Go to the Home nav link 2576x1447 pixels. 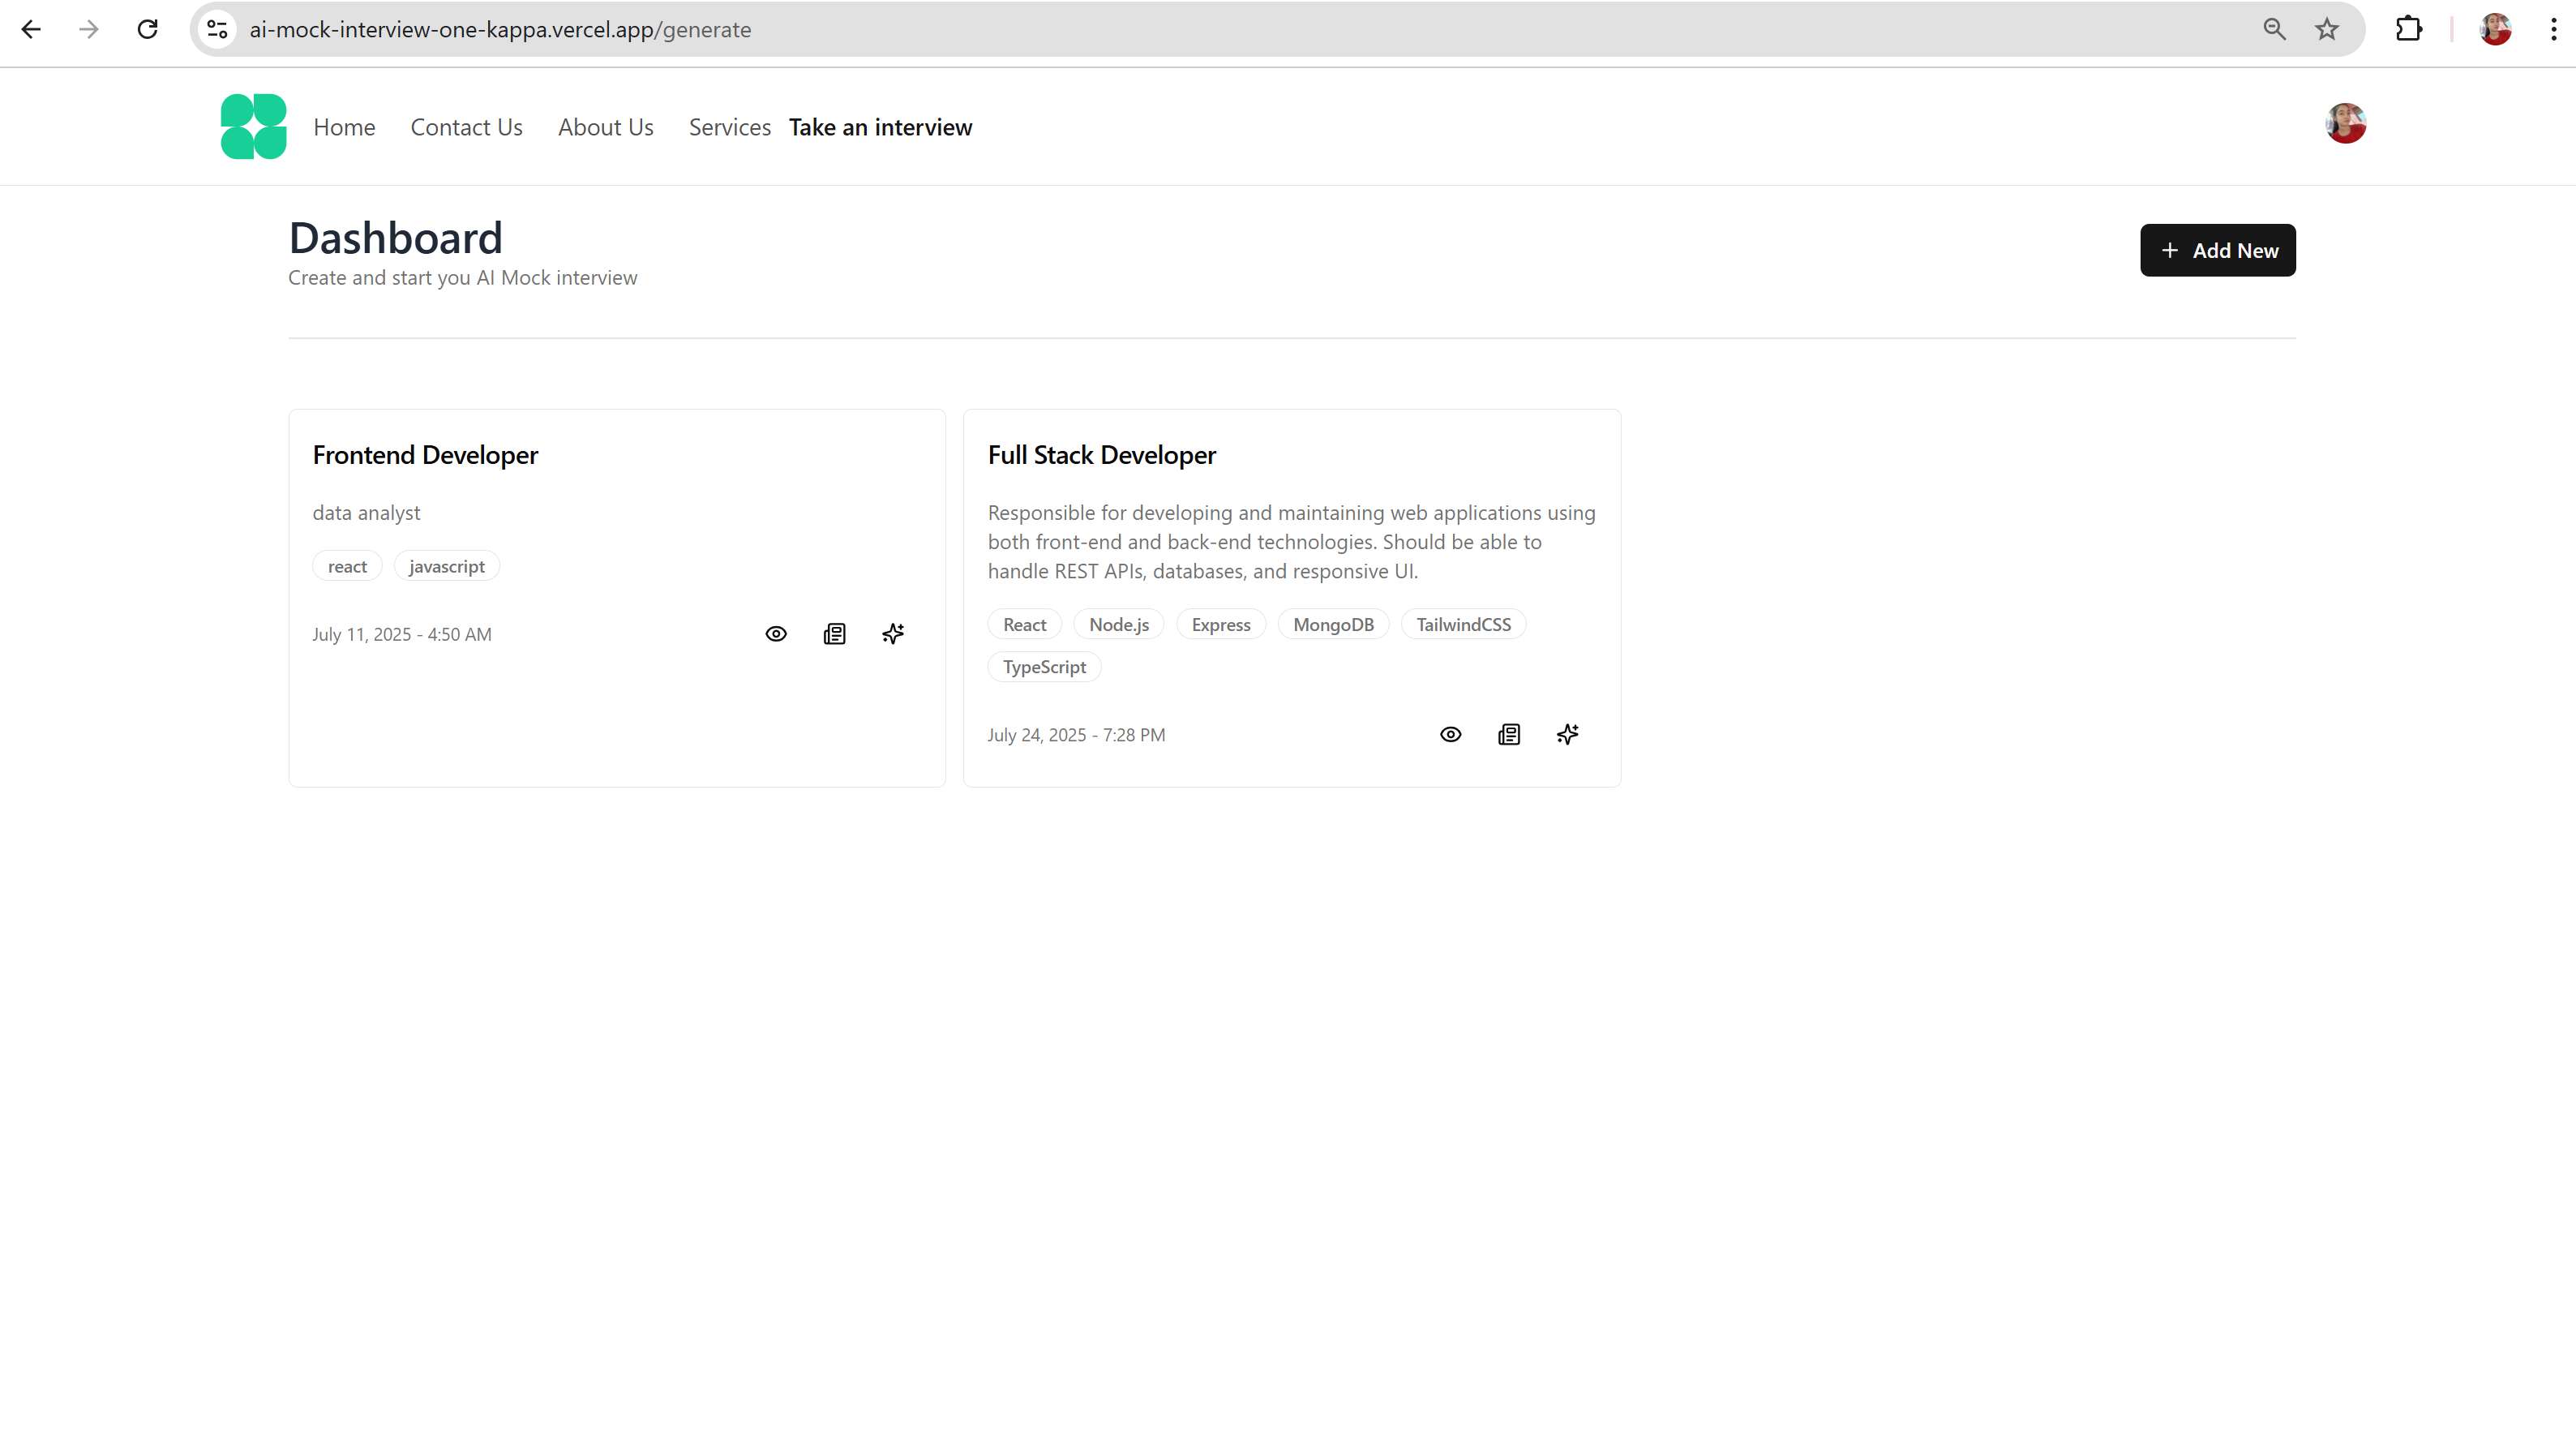344,128
